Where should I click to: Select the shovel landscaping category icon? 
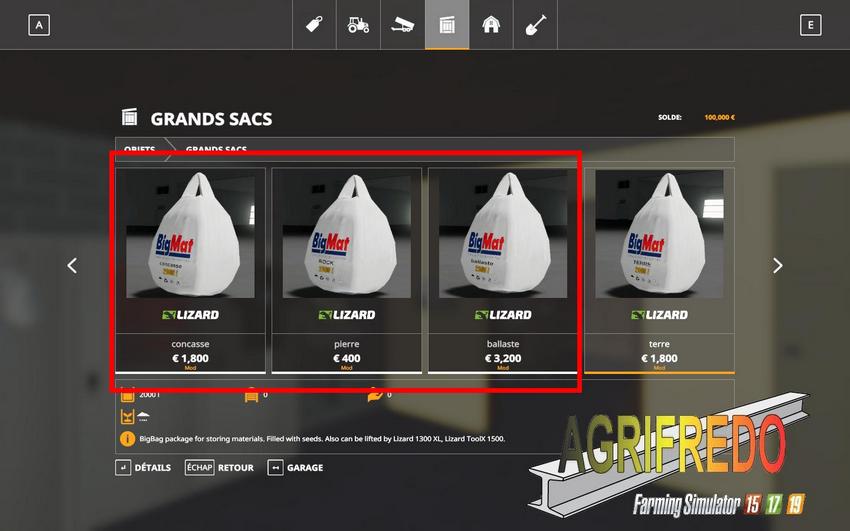pyautogui.click(x=536, y=25)
